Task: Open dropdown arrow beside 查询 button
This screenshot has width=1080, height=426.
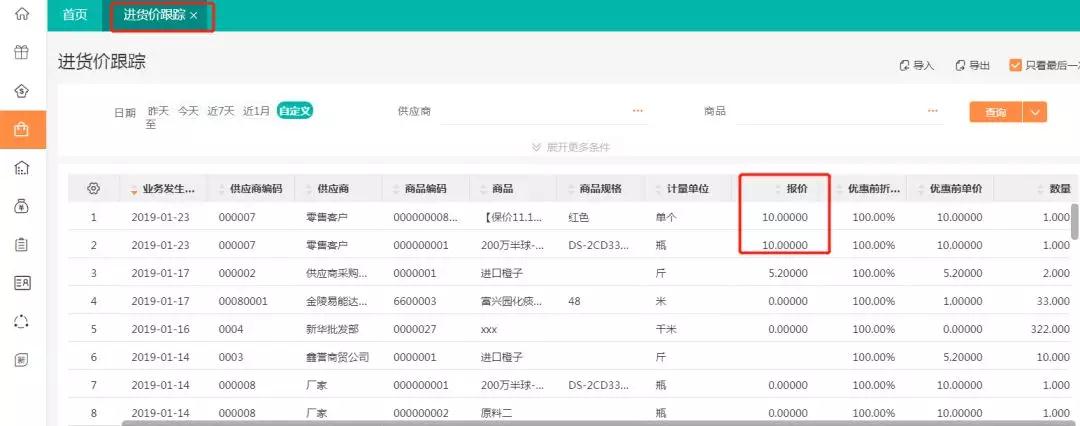Action: [1035, 112]
